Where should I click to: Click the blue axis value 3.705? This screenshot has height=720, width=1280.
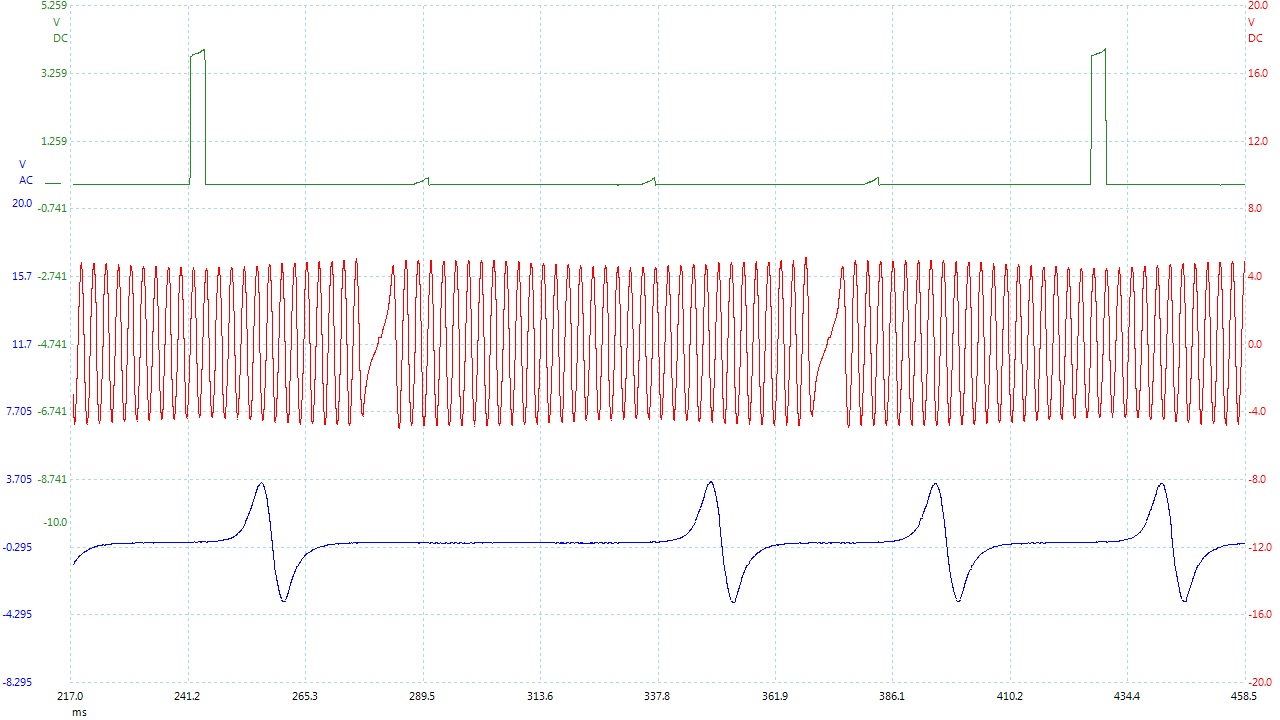20,479
